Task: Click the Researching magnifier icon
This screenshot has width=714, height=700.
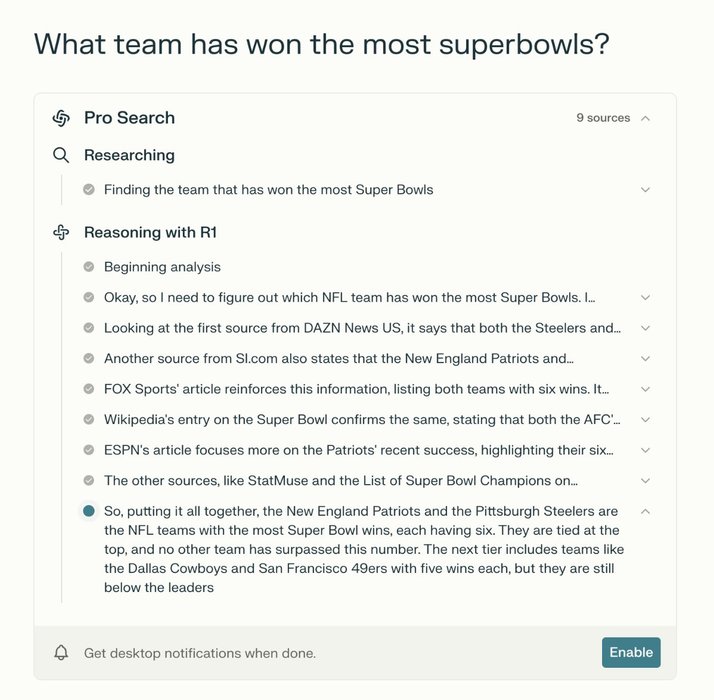Action: (61, 155)
